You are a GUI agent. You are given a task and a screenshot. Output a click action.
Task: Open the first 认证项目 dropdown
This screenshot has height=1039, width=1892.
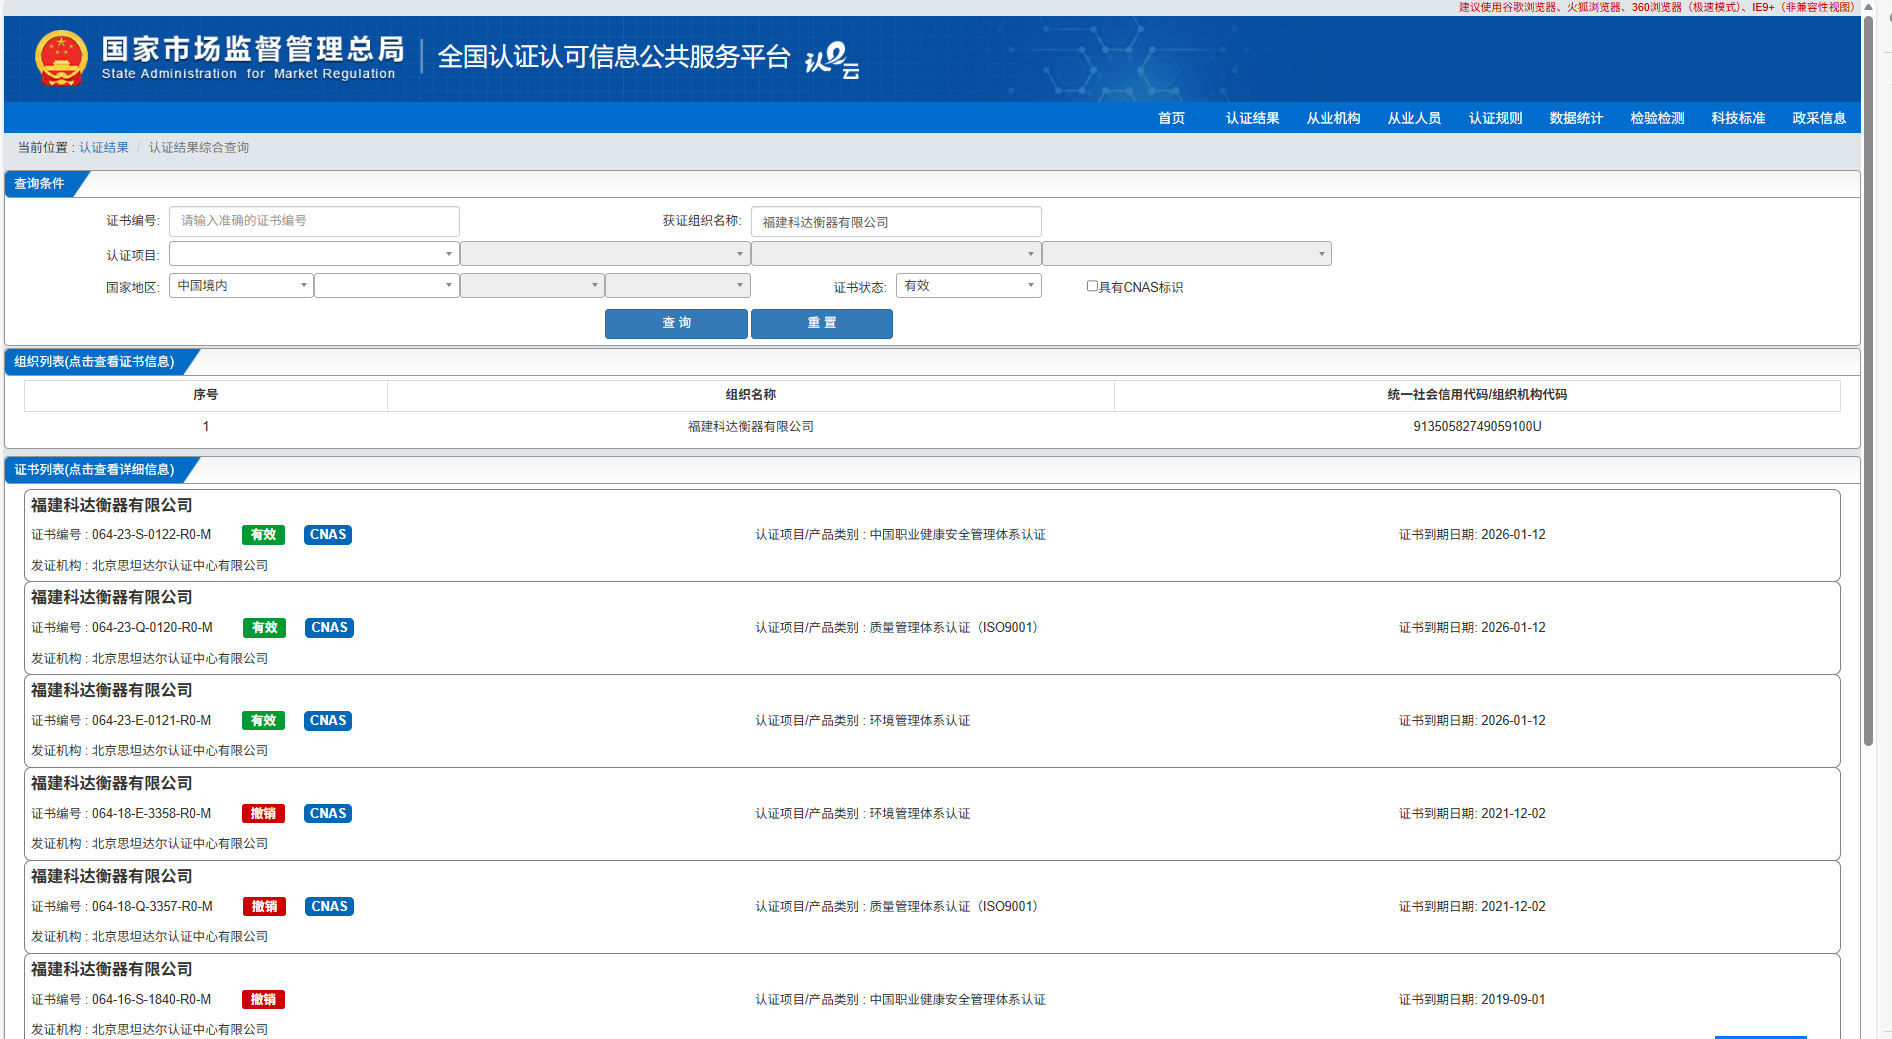point(314,254)
